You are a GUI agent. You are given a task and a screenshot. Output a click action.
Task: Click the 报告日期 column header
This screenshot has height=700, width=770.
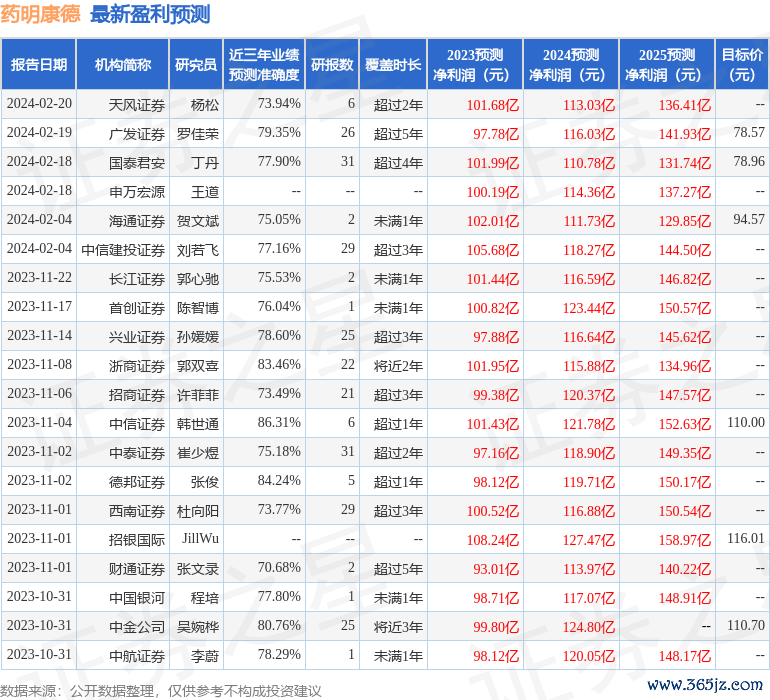tap(39, 64)
